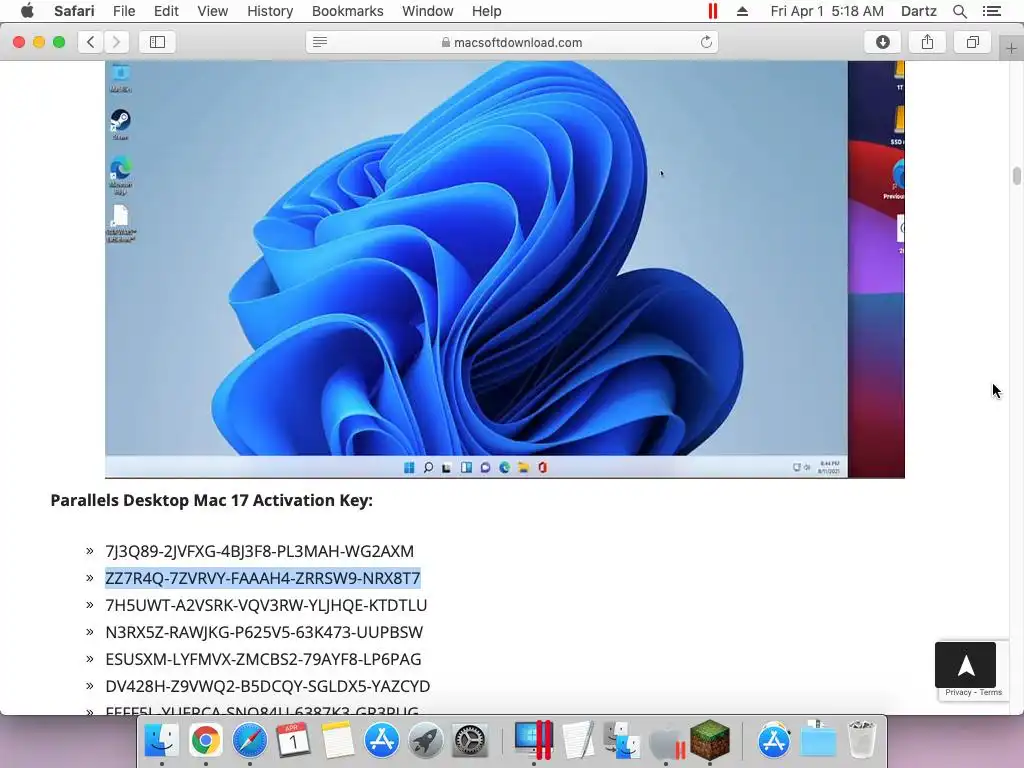Open Google Chrome from the Dock
1024x768 pixels.
point(206,741)
